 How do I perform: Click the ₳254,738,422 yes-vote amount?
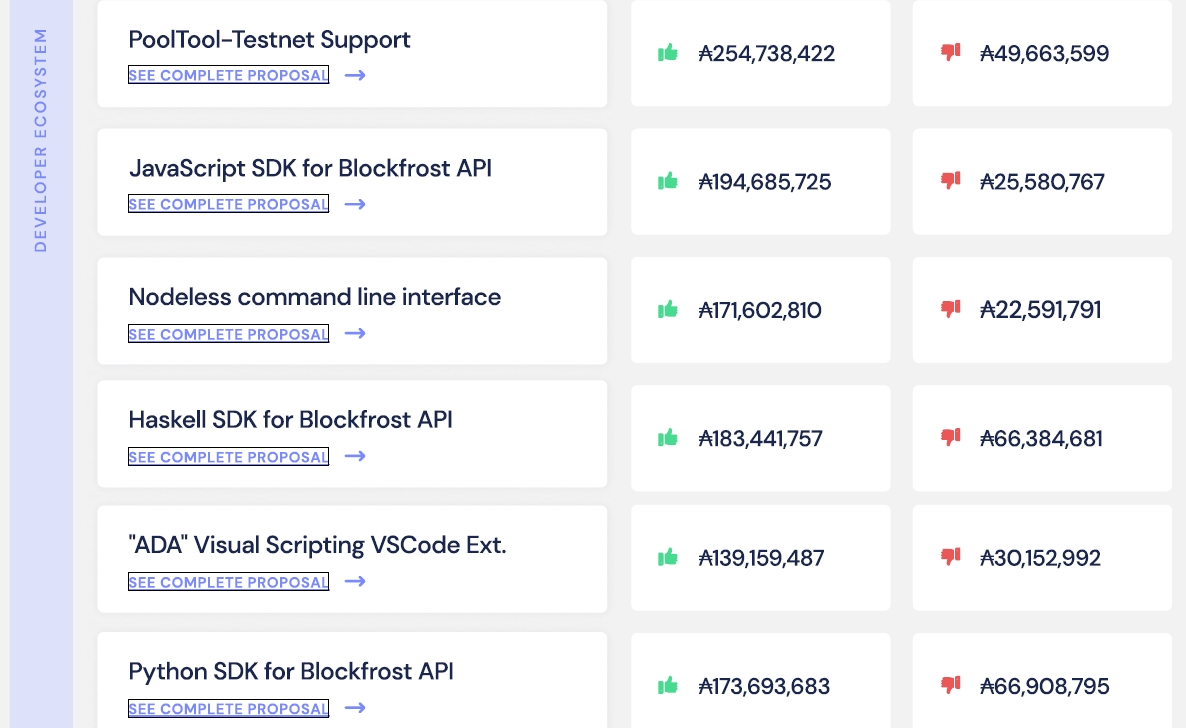tap(766, 54)
